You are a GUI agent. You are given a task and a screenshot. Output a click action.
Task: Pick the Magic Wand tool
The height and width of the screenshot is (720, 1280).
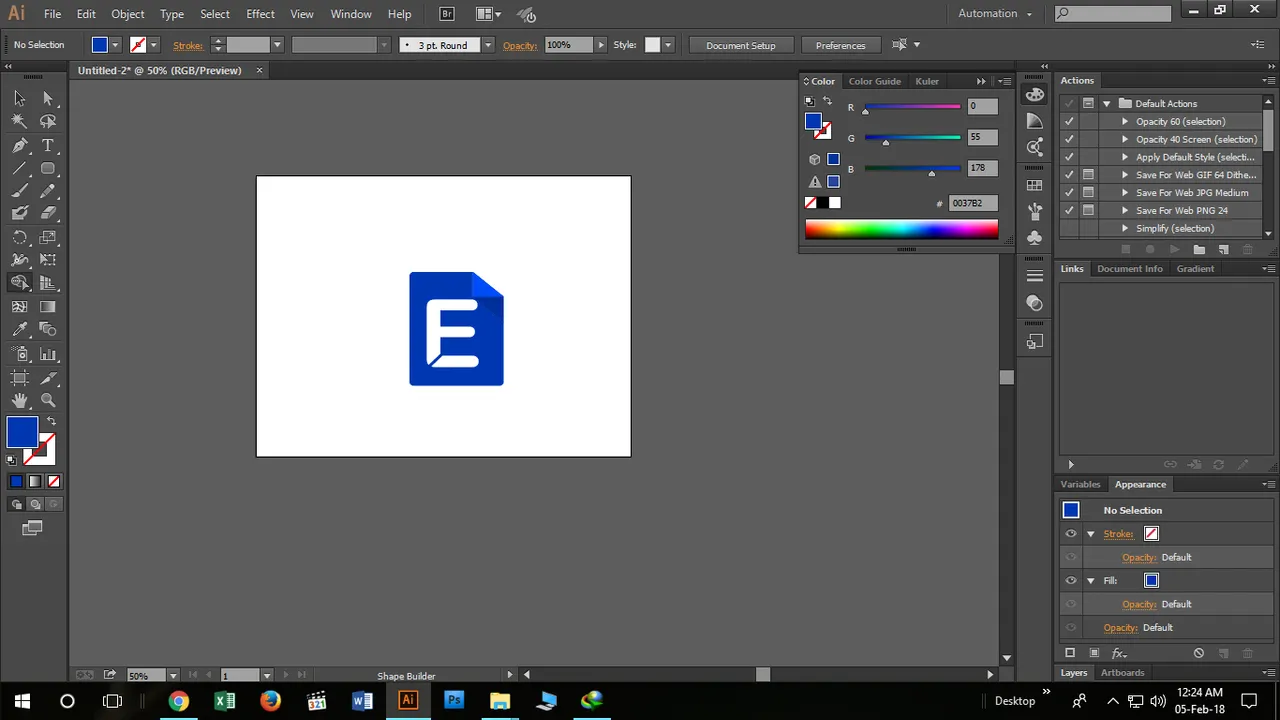(19, 121)
